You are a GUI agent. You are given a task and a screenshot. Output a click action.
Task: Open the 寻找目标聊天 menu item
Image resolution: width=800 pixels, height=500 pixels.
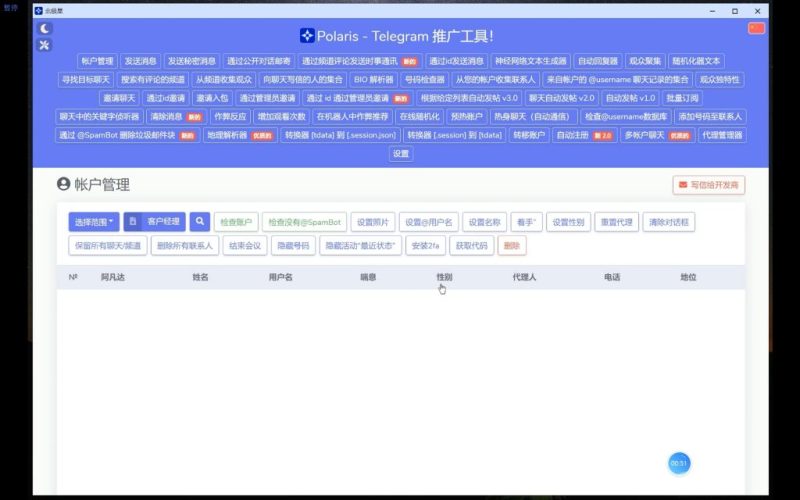(86, 80)
